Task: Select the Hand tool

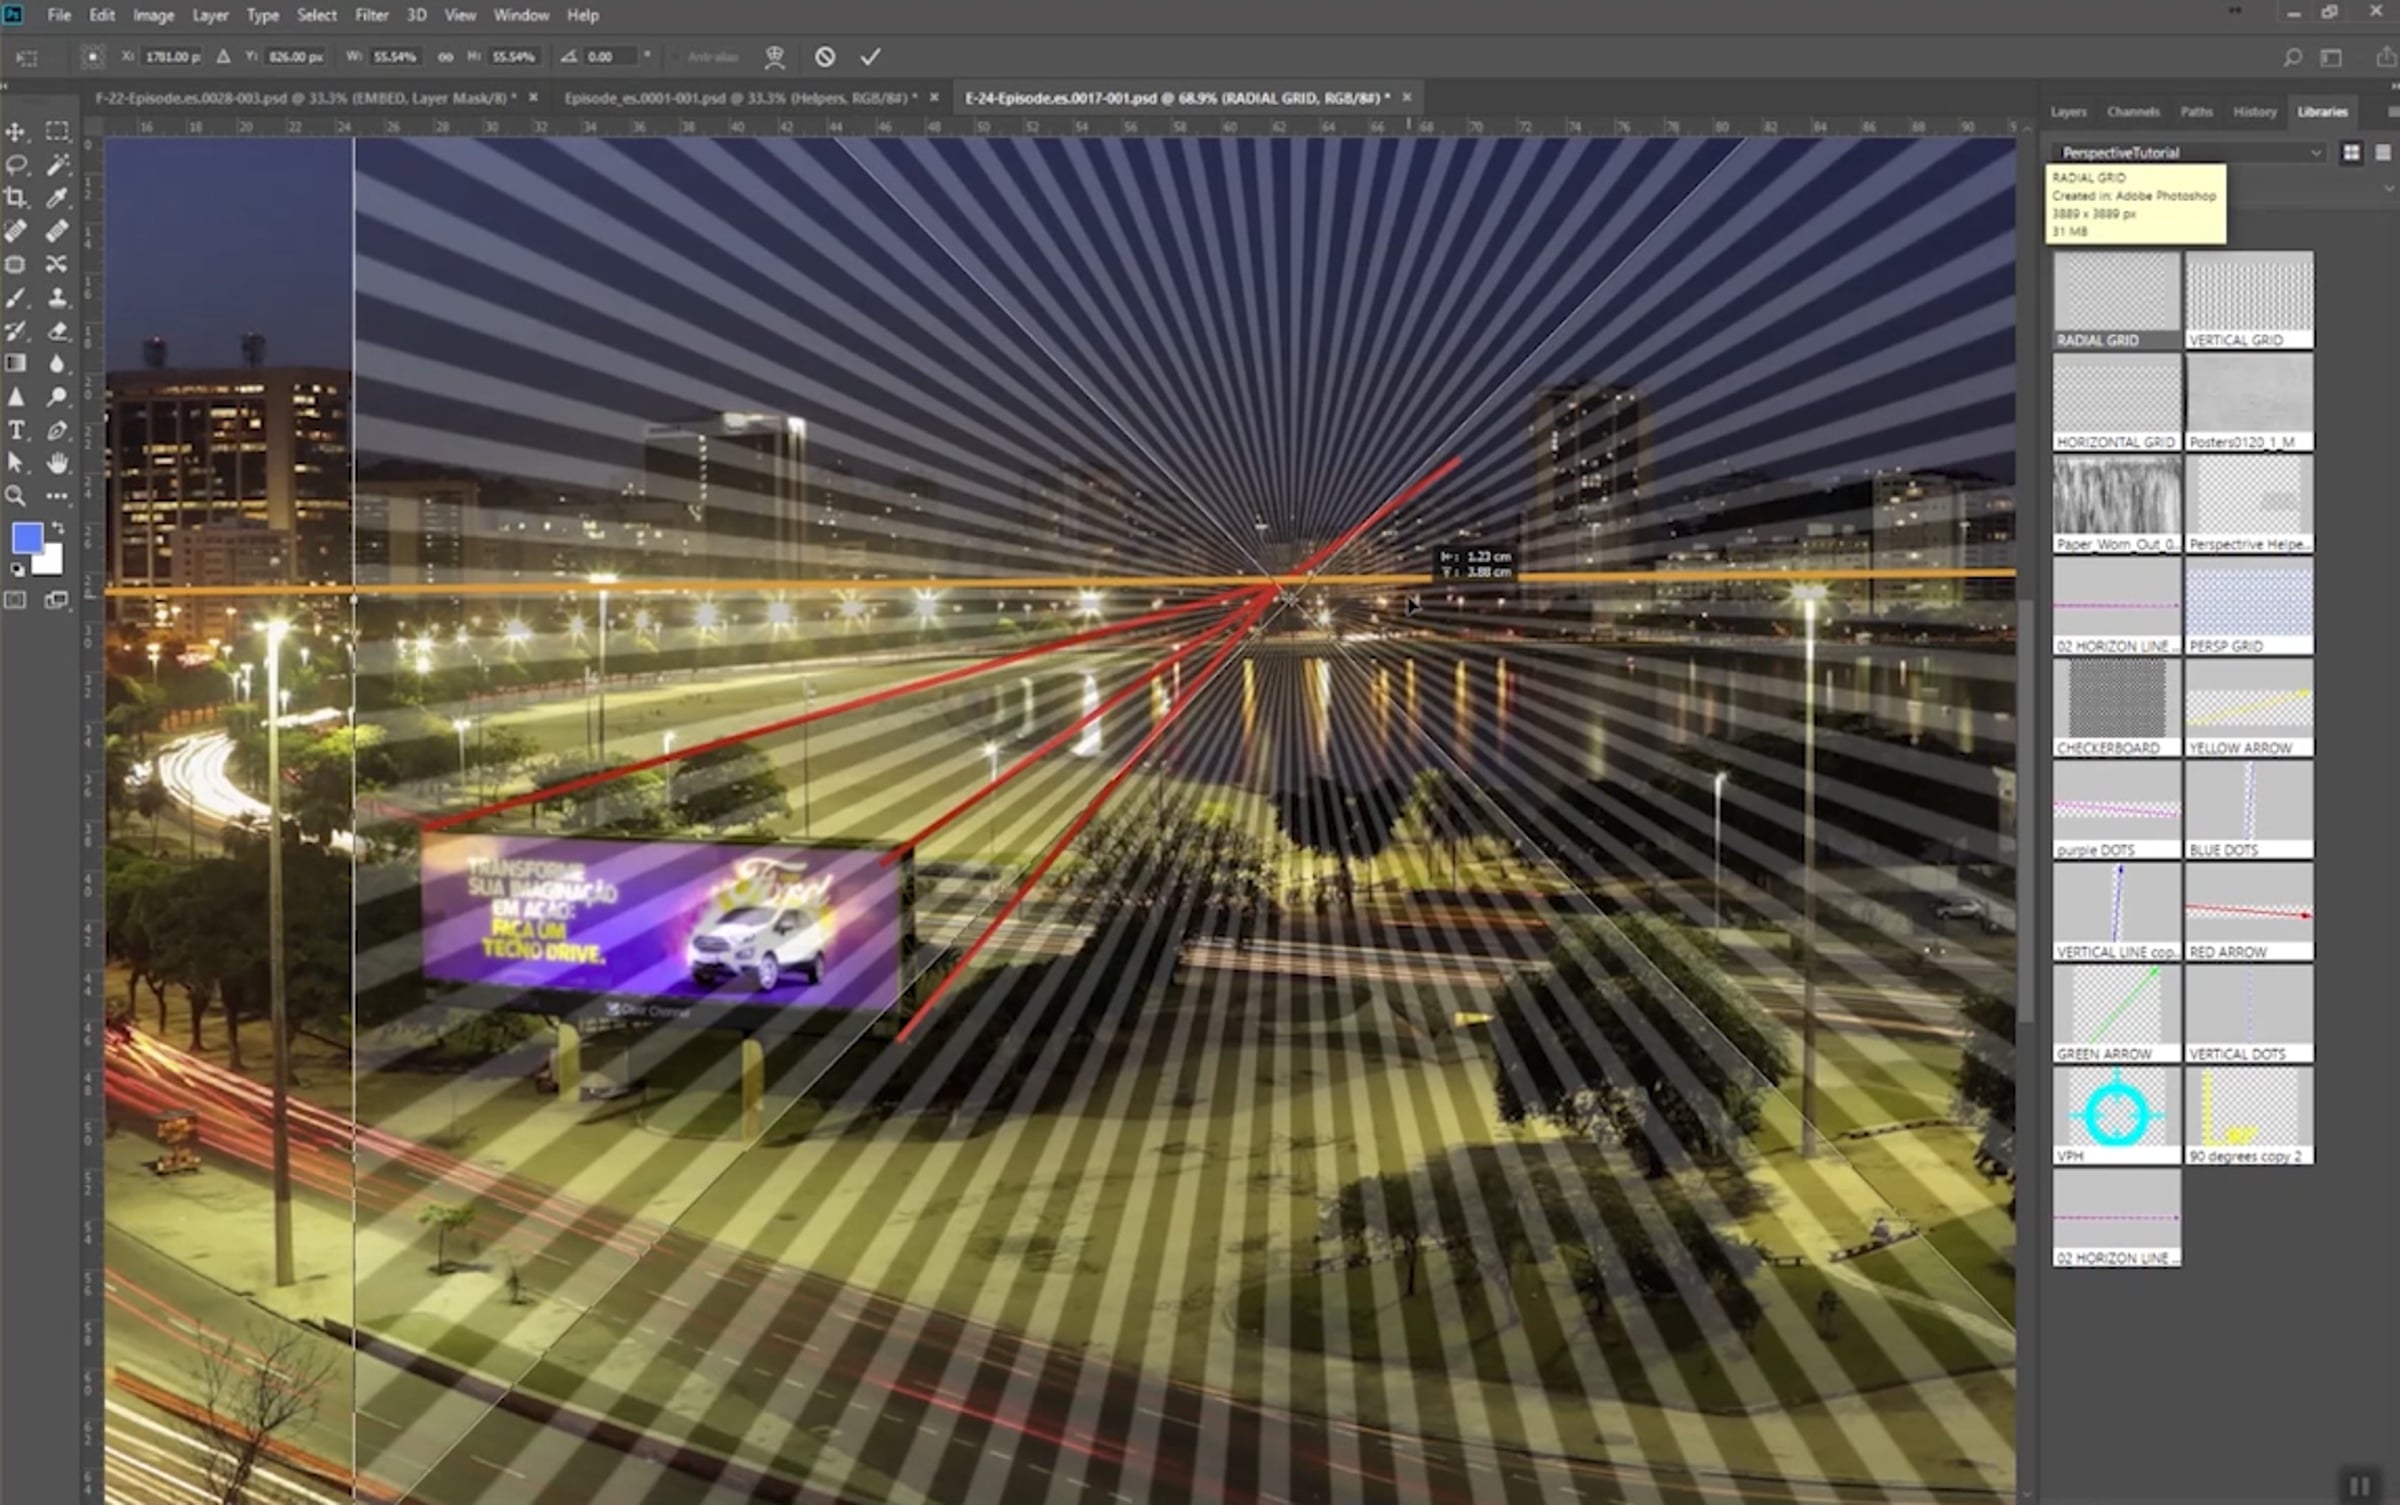Action: [x=57, y=463]
